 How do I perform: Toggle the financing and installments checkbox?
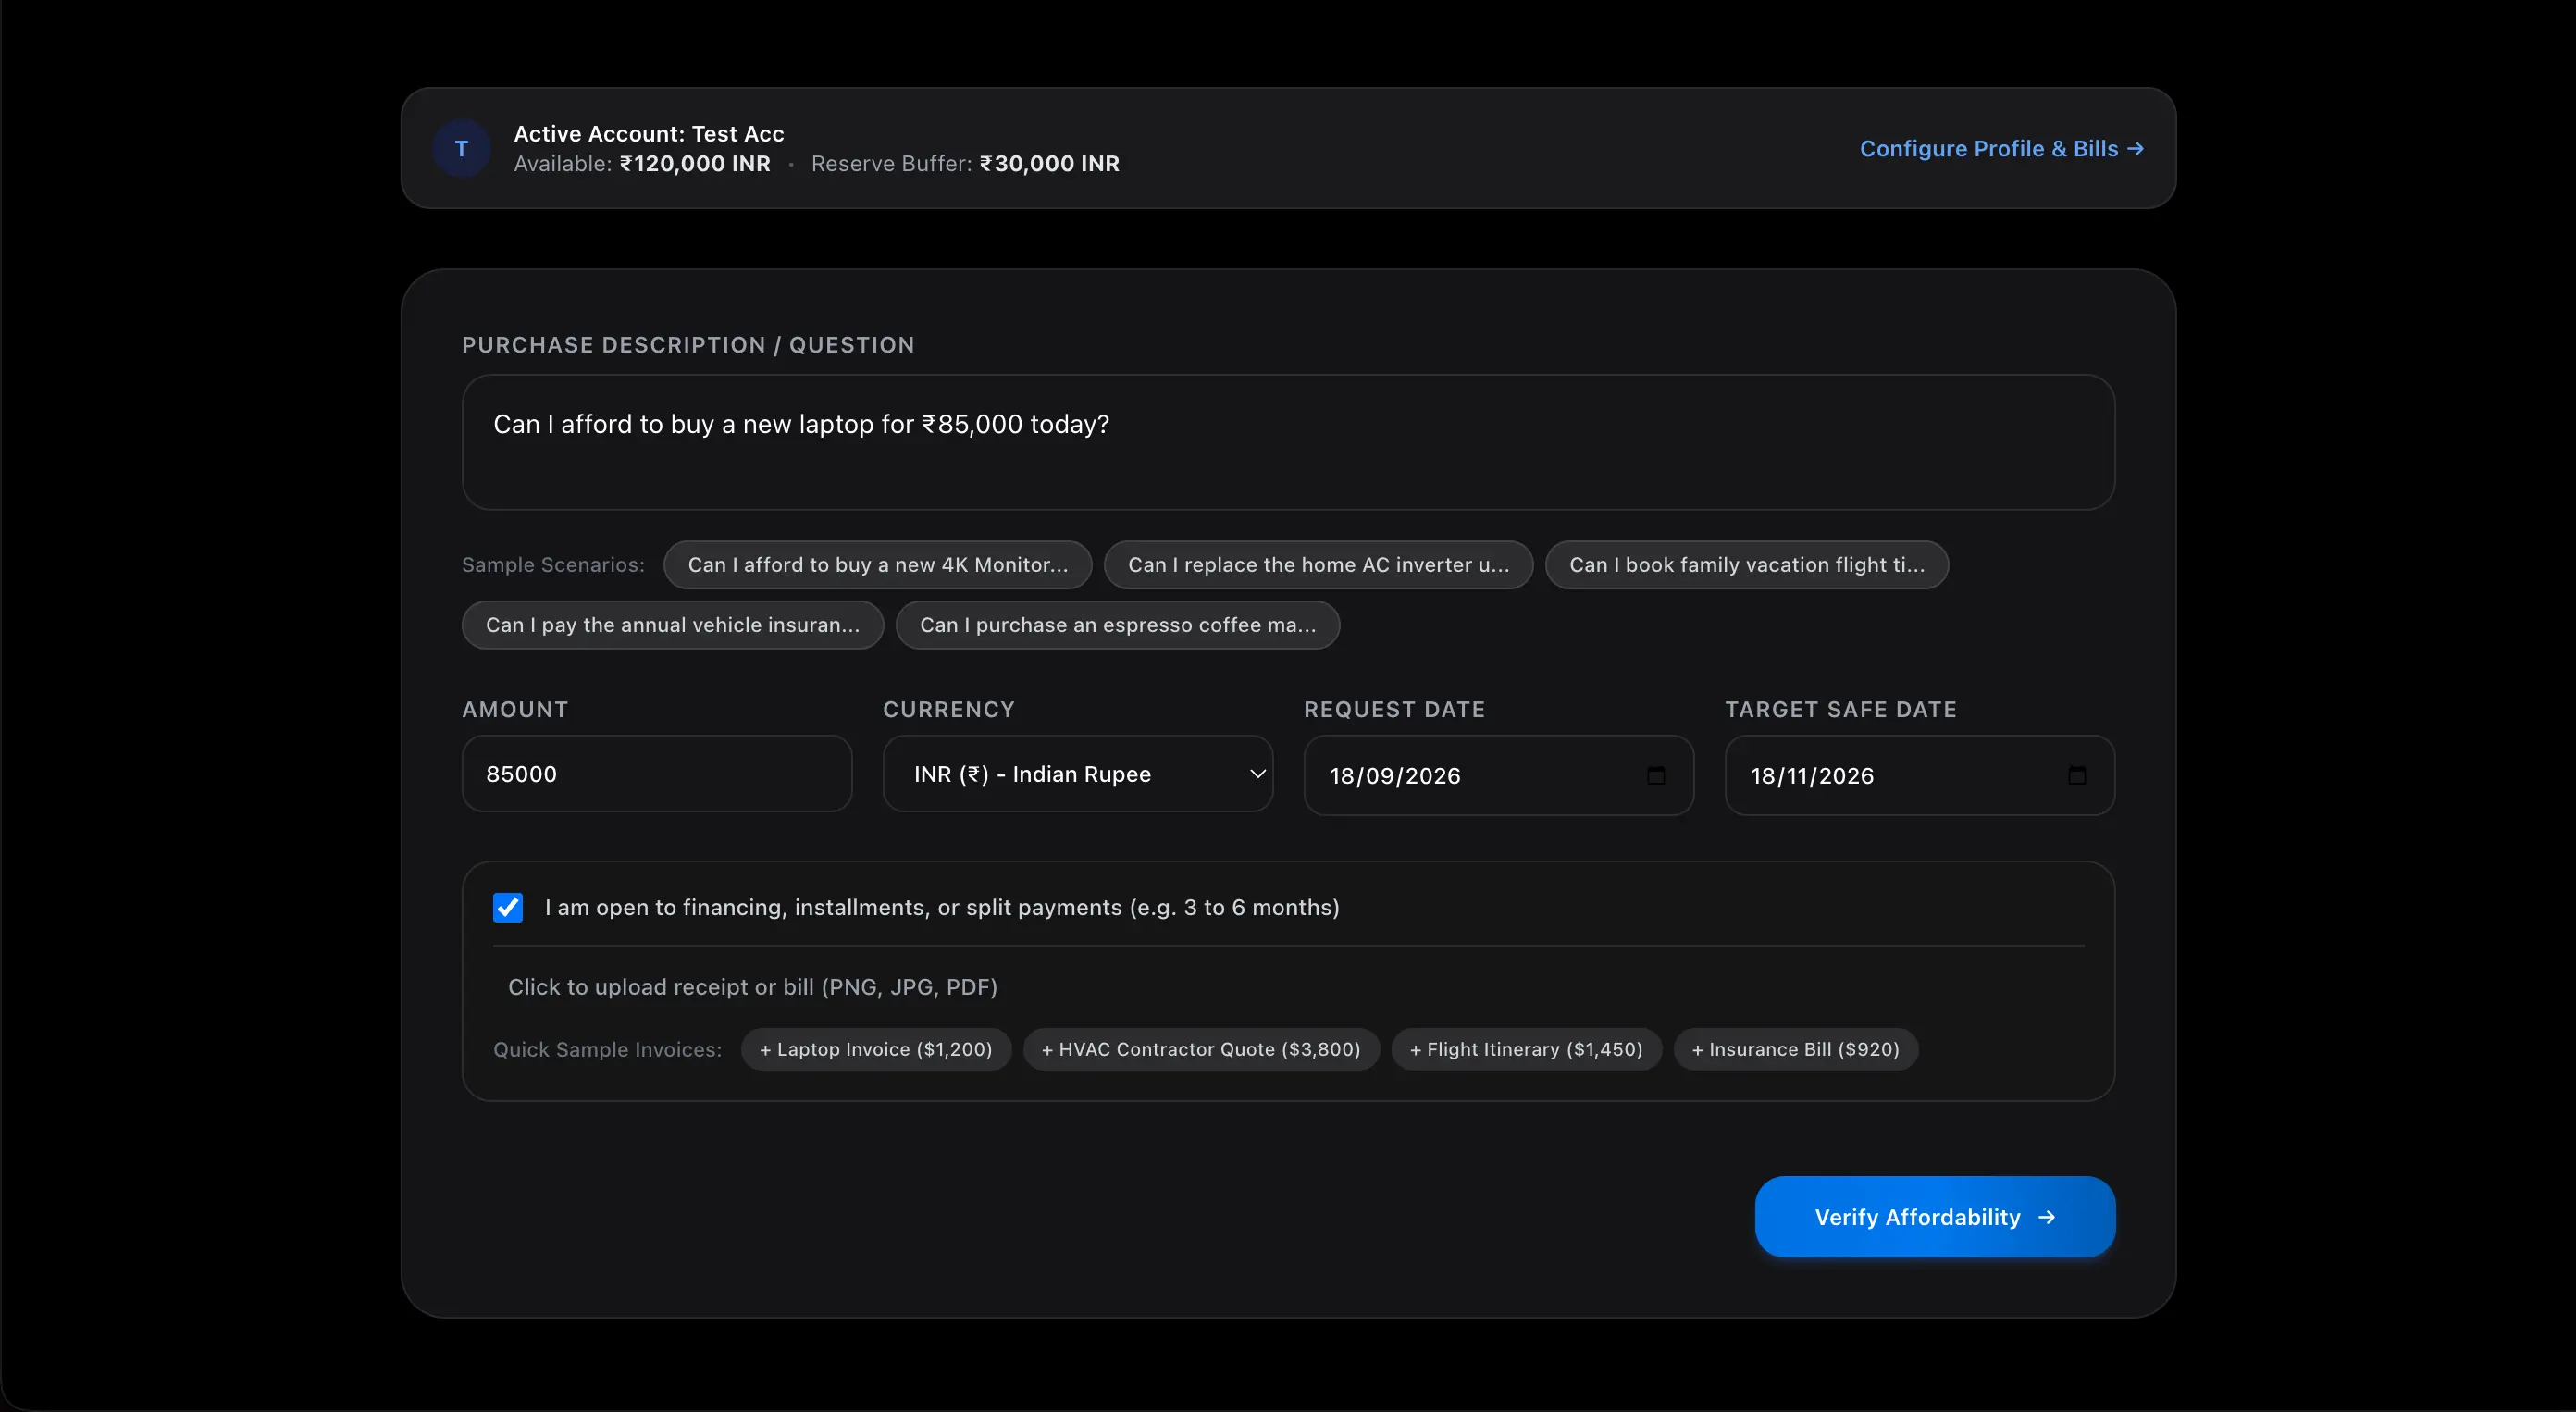tap(508, 907)
